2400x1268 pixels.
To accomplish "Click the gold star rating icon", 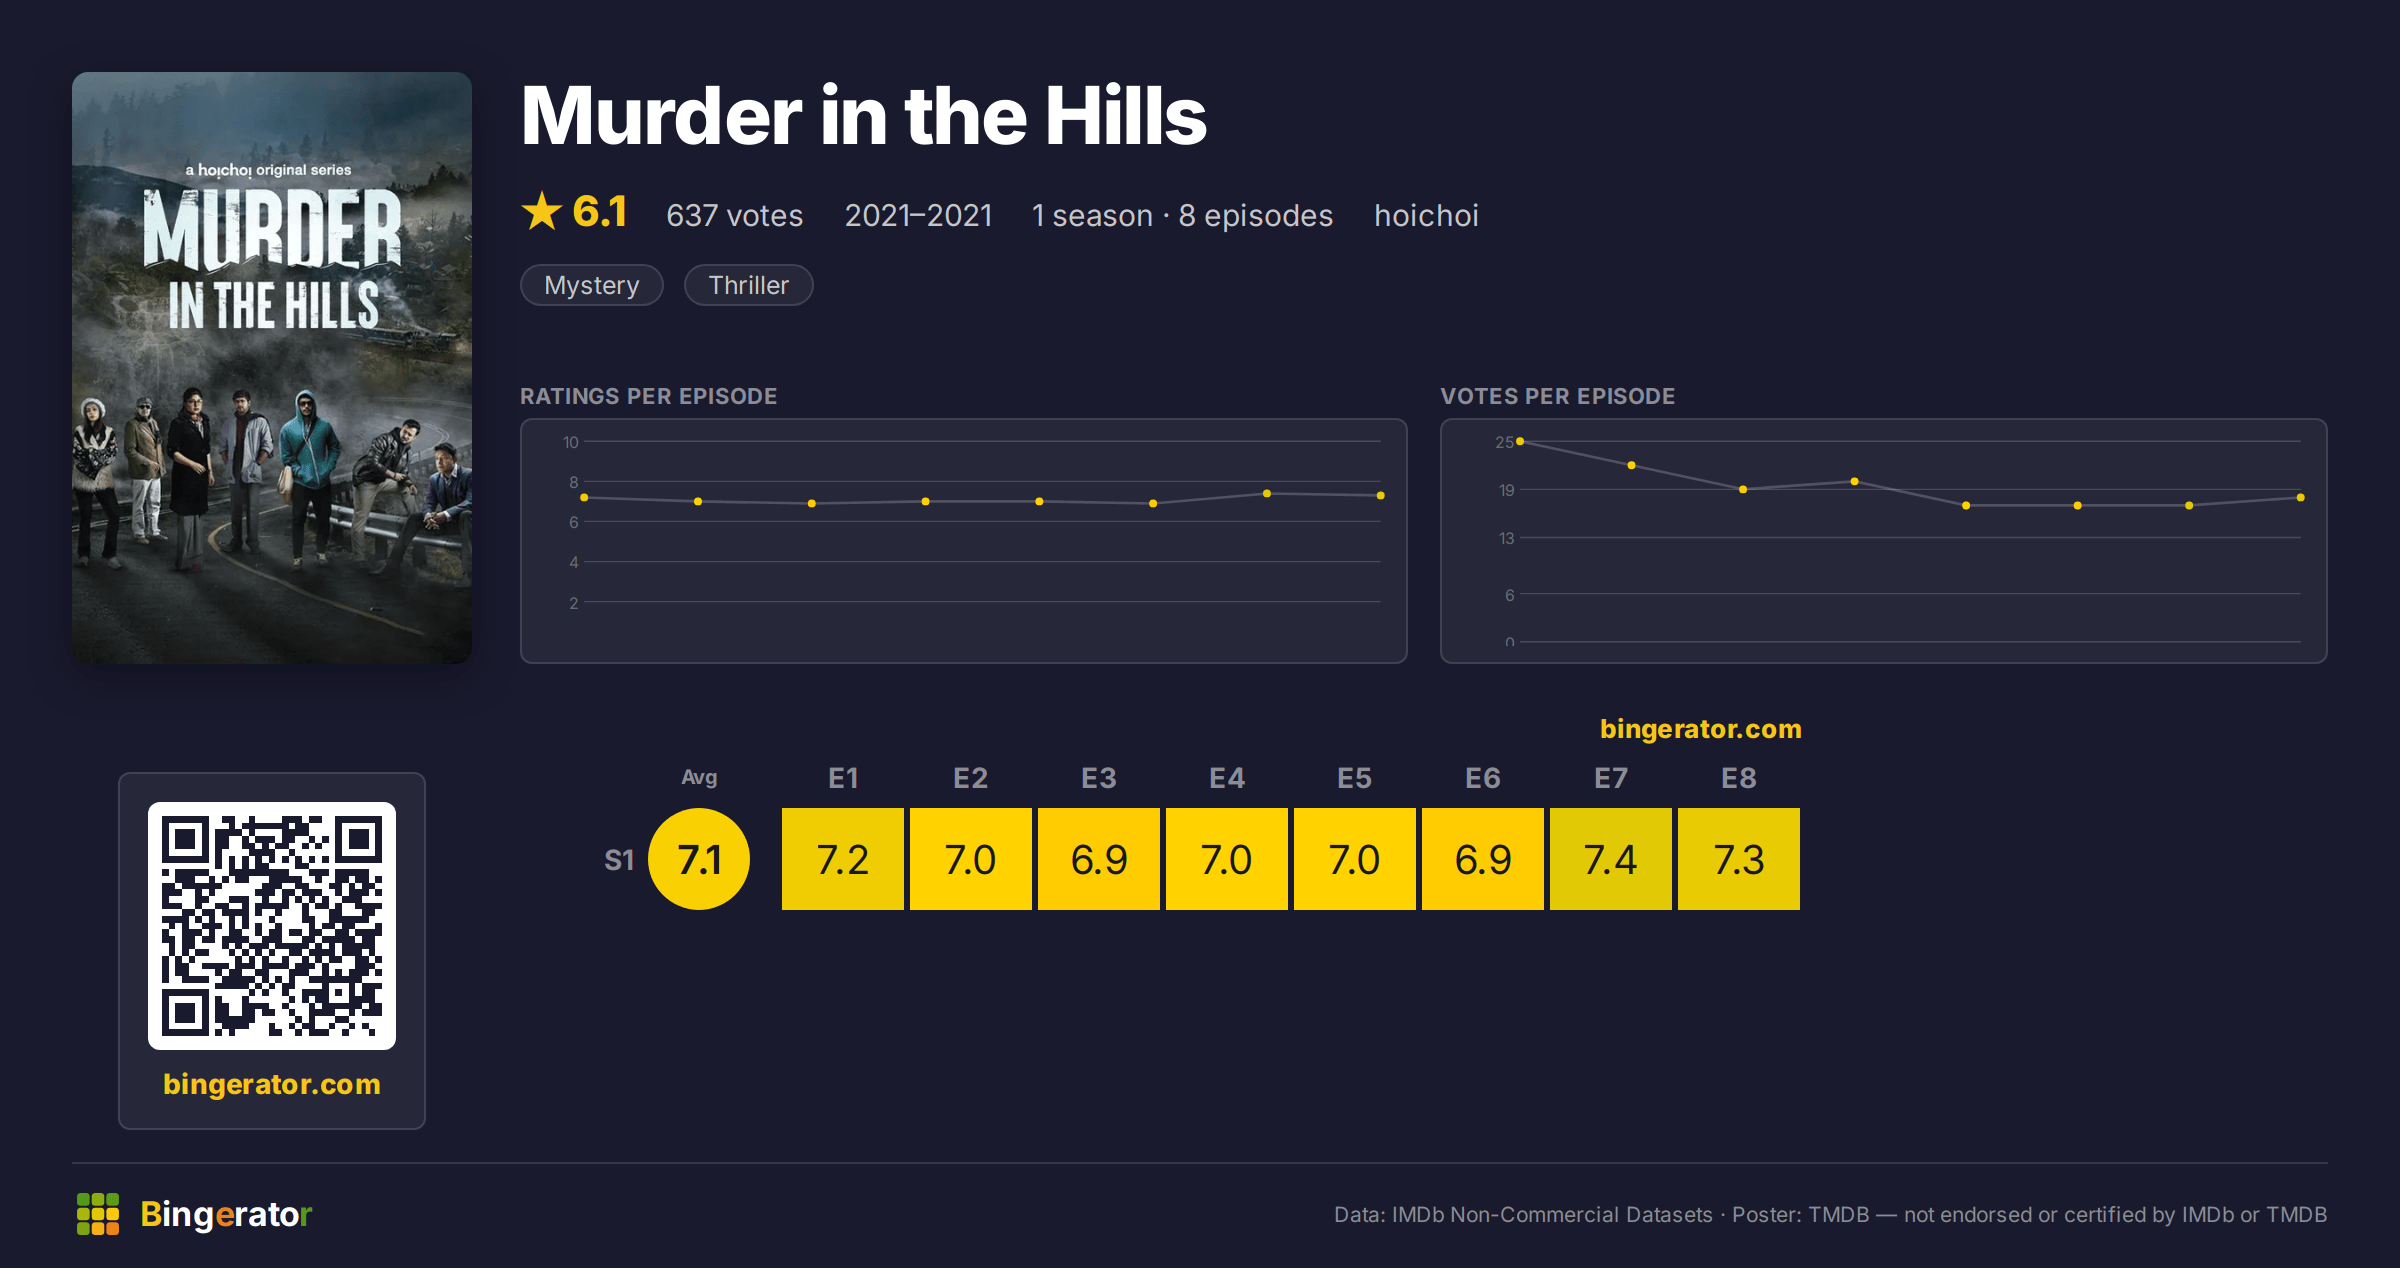I will tap(542, 211).
